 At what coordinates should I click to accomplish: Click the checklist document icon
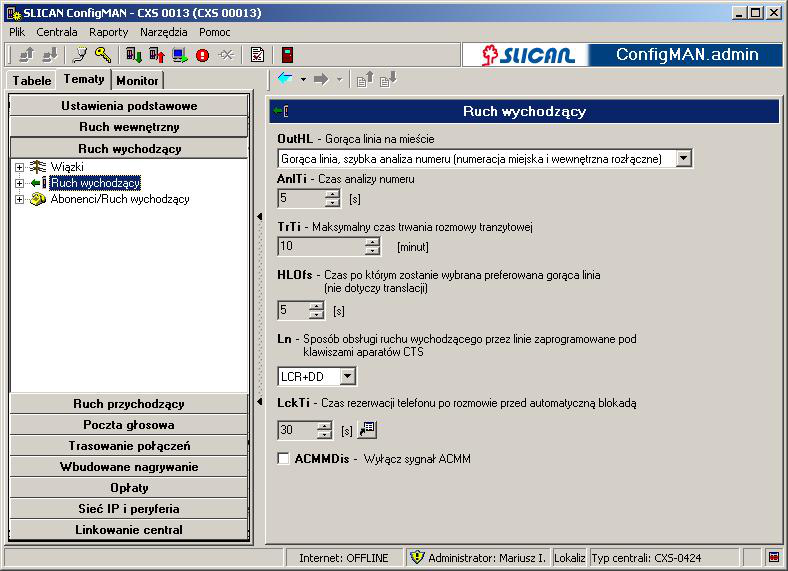click(x=257, y=55)
